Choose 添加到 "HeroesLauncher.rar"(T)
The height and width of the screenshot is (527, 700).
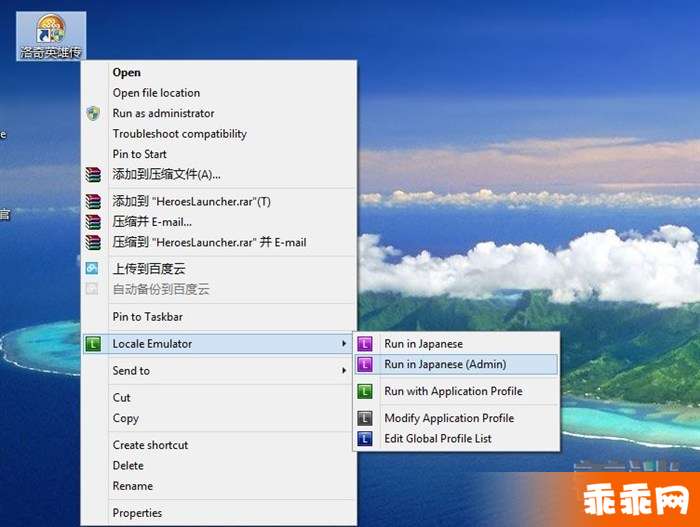[191, 201]
